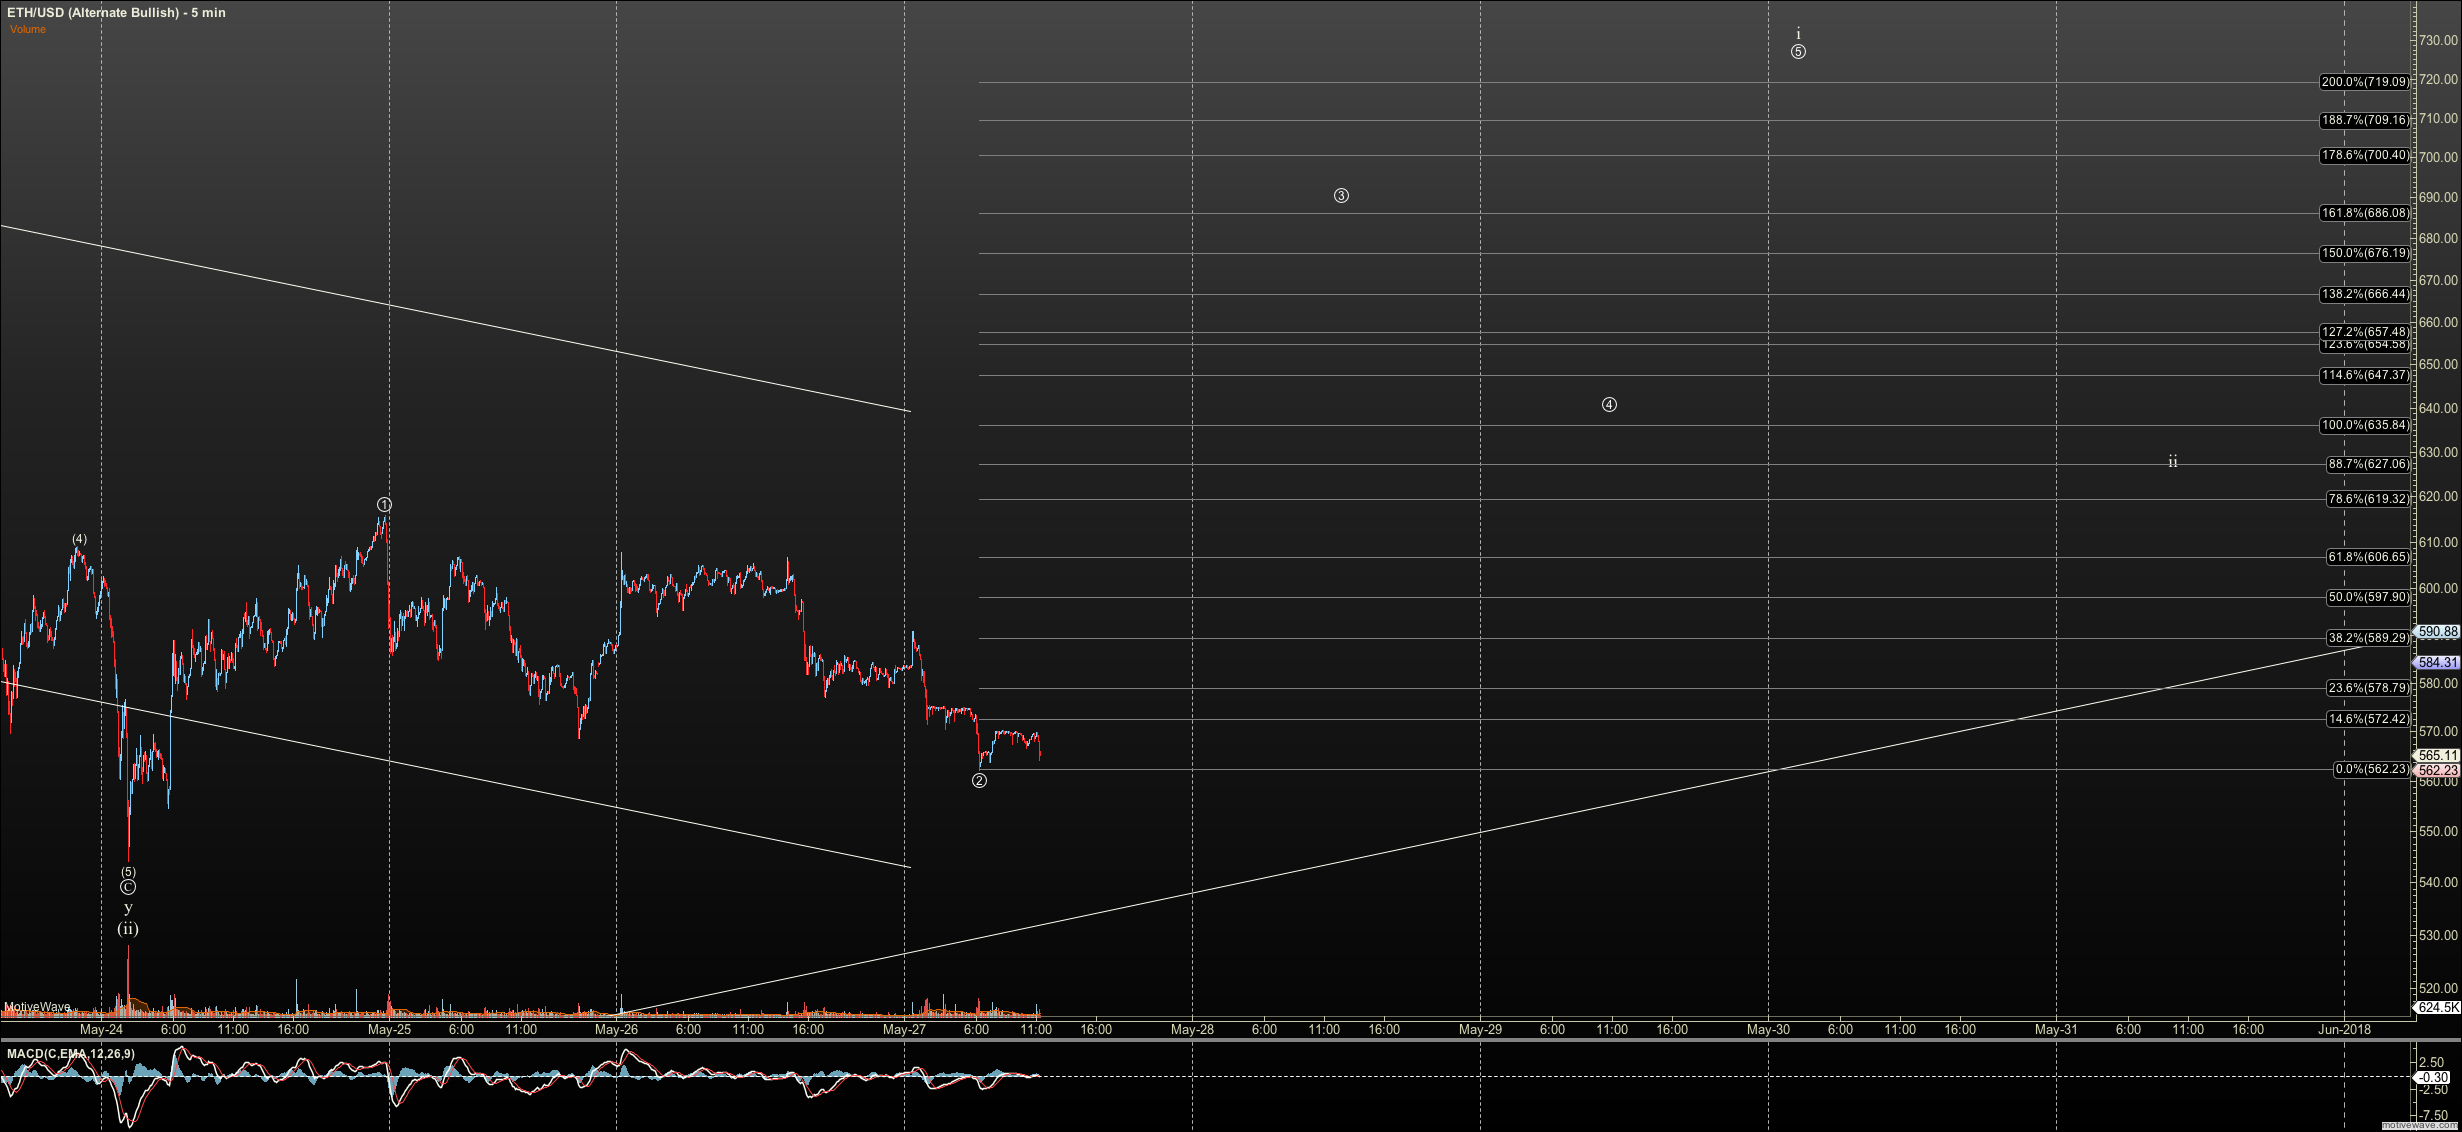Click the ETH/USD Alternate Bullish chart title
The height and width of the screenshot is (1132, 2462).
click(116, 12)
